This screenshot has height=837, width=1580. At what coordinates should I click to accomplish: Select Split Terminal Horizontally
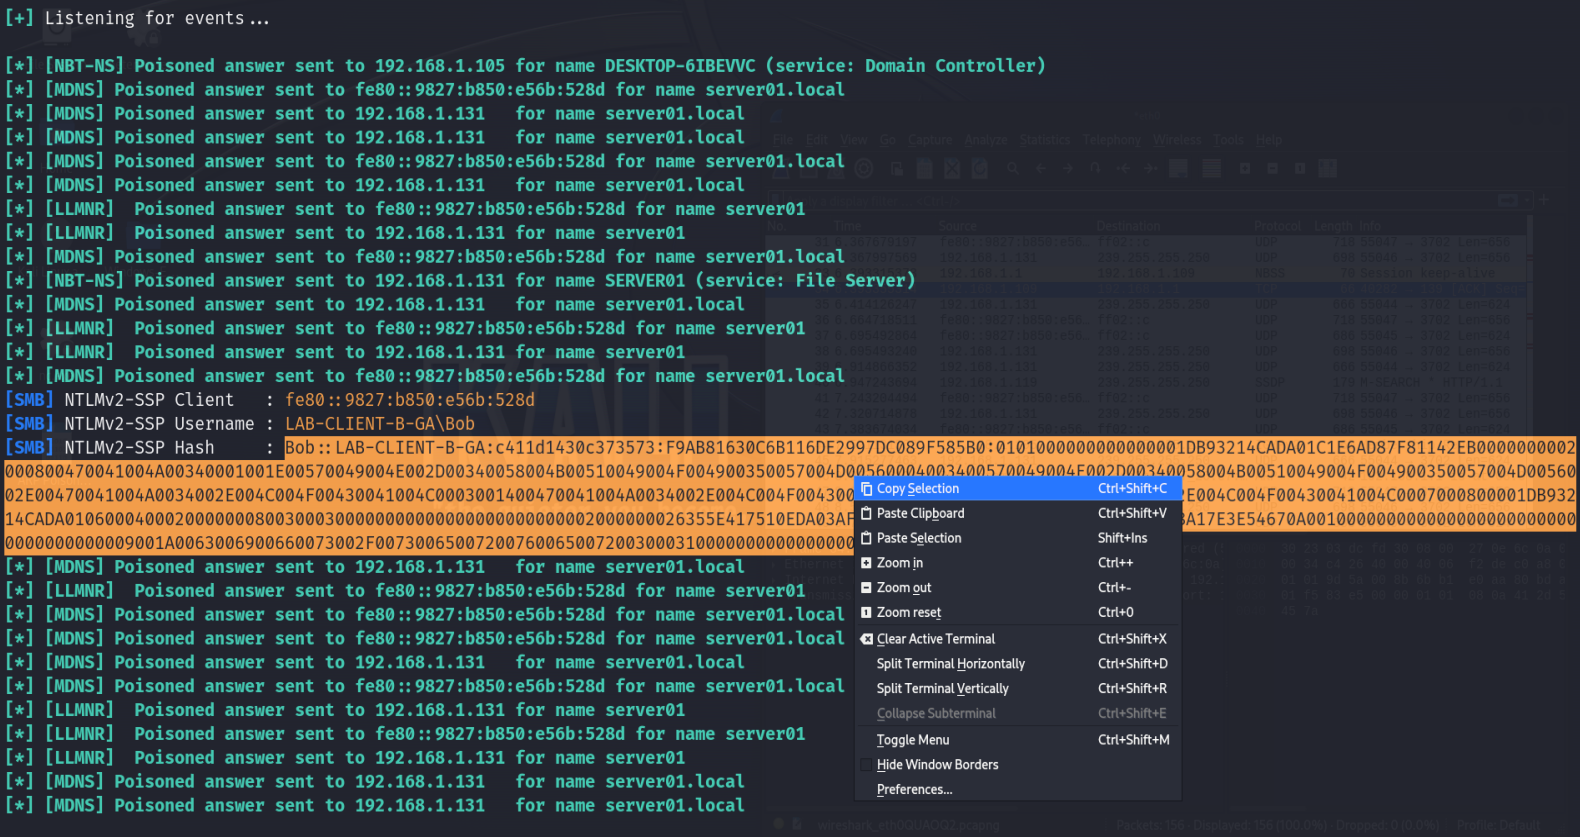click(x=1018, y=664)
